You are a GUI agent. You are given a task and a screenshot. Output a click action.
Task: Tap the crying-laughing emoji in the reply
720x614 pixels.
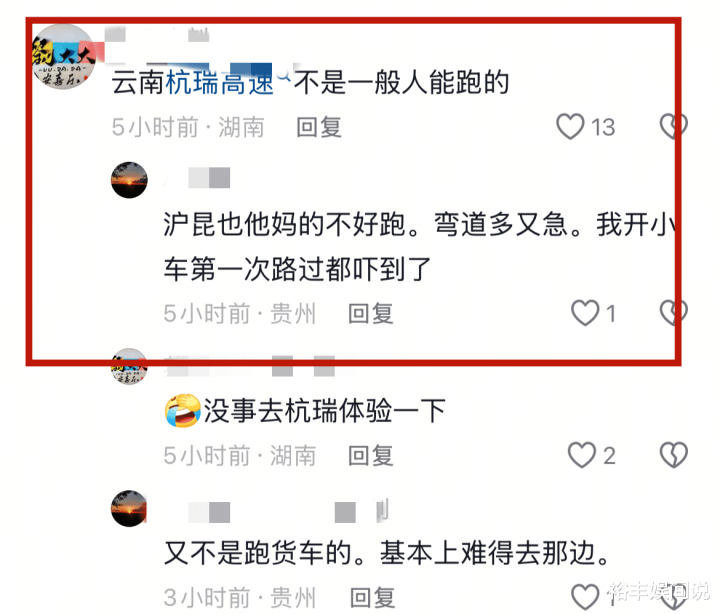[183, 411]
